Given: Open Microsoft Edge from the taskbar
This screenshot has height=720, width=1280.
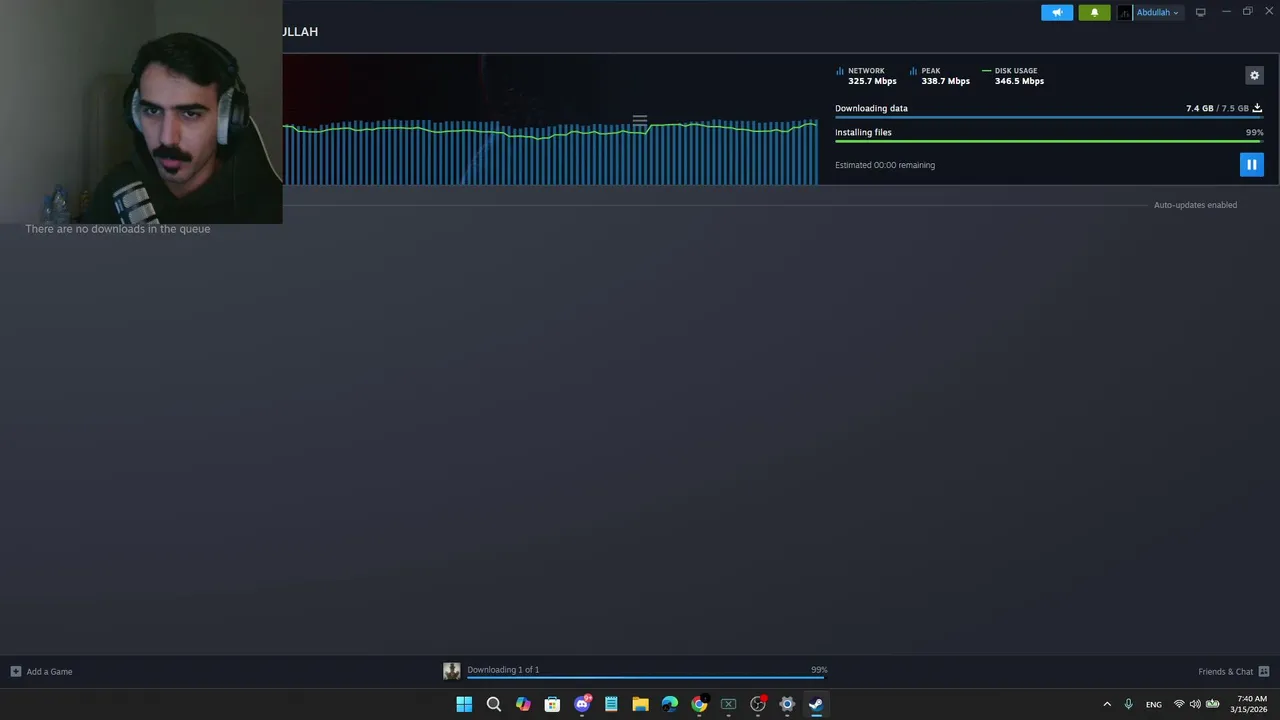Looking at the screenshot, I should tap(670, 704).
